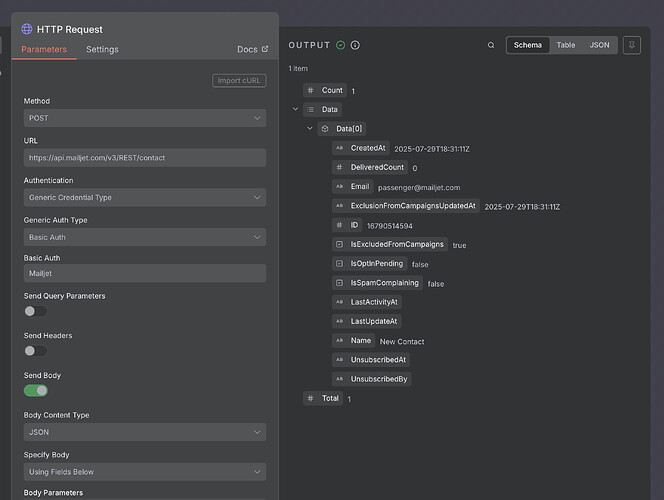Select the Total field pill
Viewport: 664px width, 500px height.
tap(323, 398)
